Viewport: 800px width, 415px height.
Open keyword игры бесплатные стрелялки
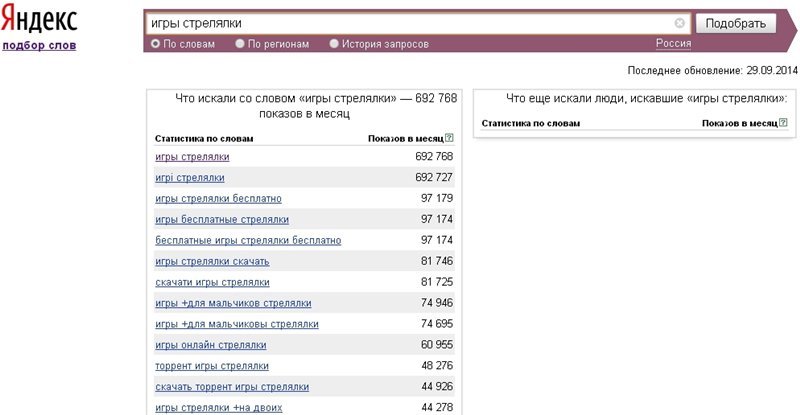pos(222,219)
